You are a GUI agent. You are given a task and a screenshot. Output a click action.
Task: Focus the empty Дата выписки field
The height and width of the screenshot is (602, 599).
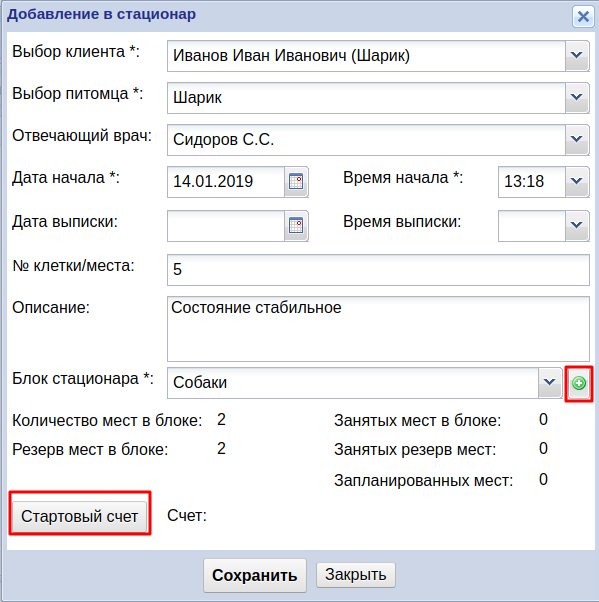pos(226,226)
